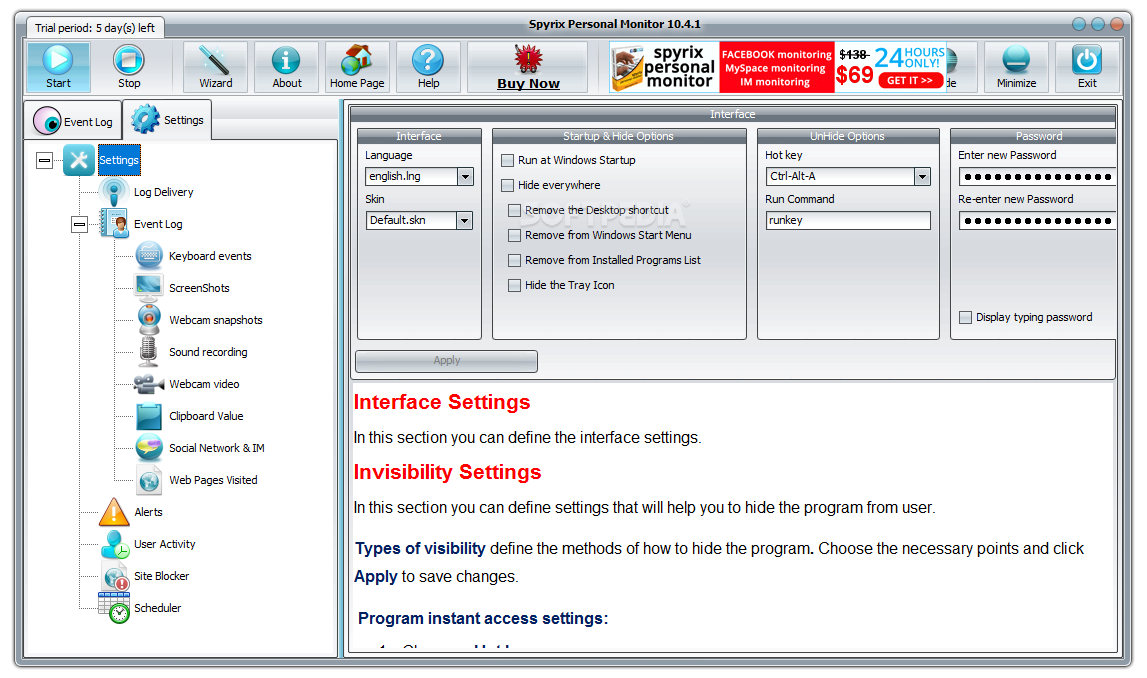Image resolution: width=1147 pixels, height=678 pixels.
Task: Click the Start monitoring icon
Action: click(58, 60)
